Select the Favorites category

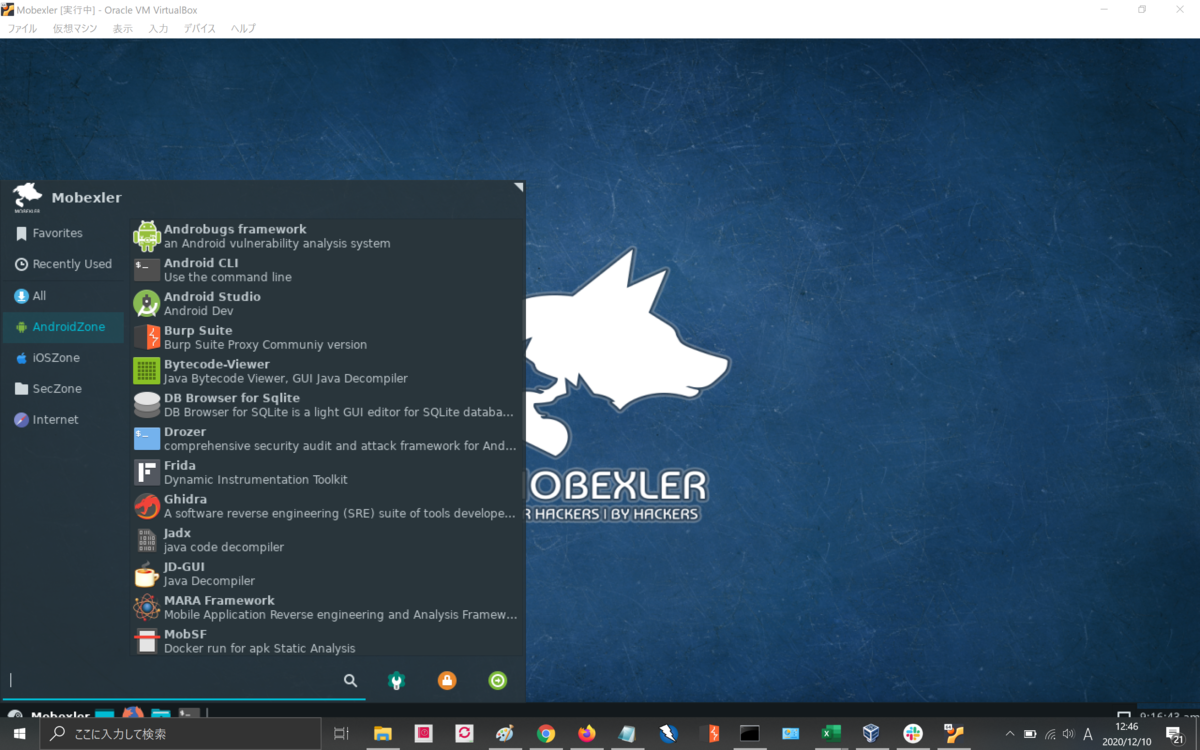click(x=64, y=233)
